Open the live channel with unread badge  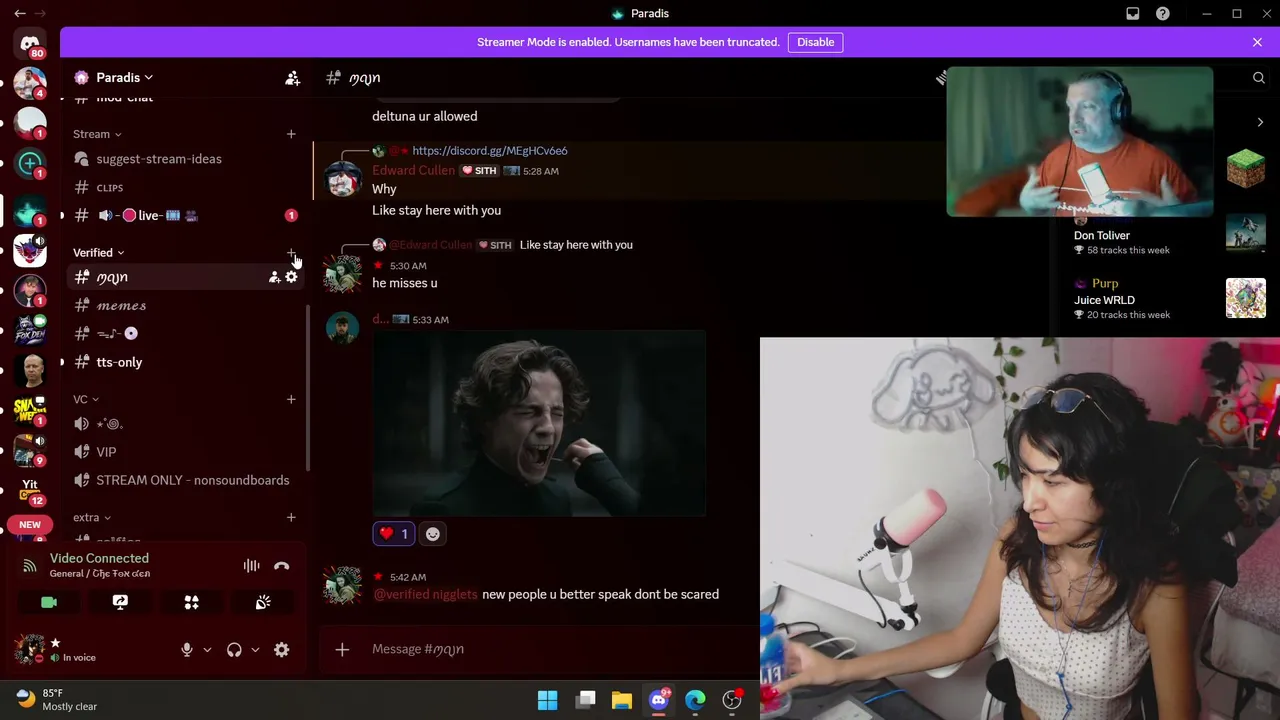[x=185, y=215]
